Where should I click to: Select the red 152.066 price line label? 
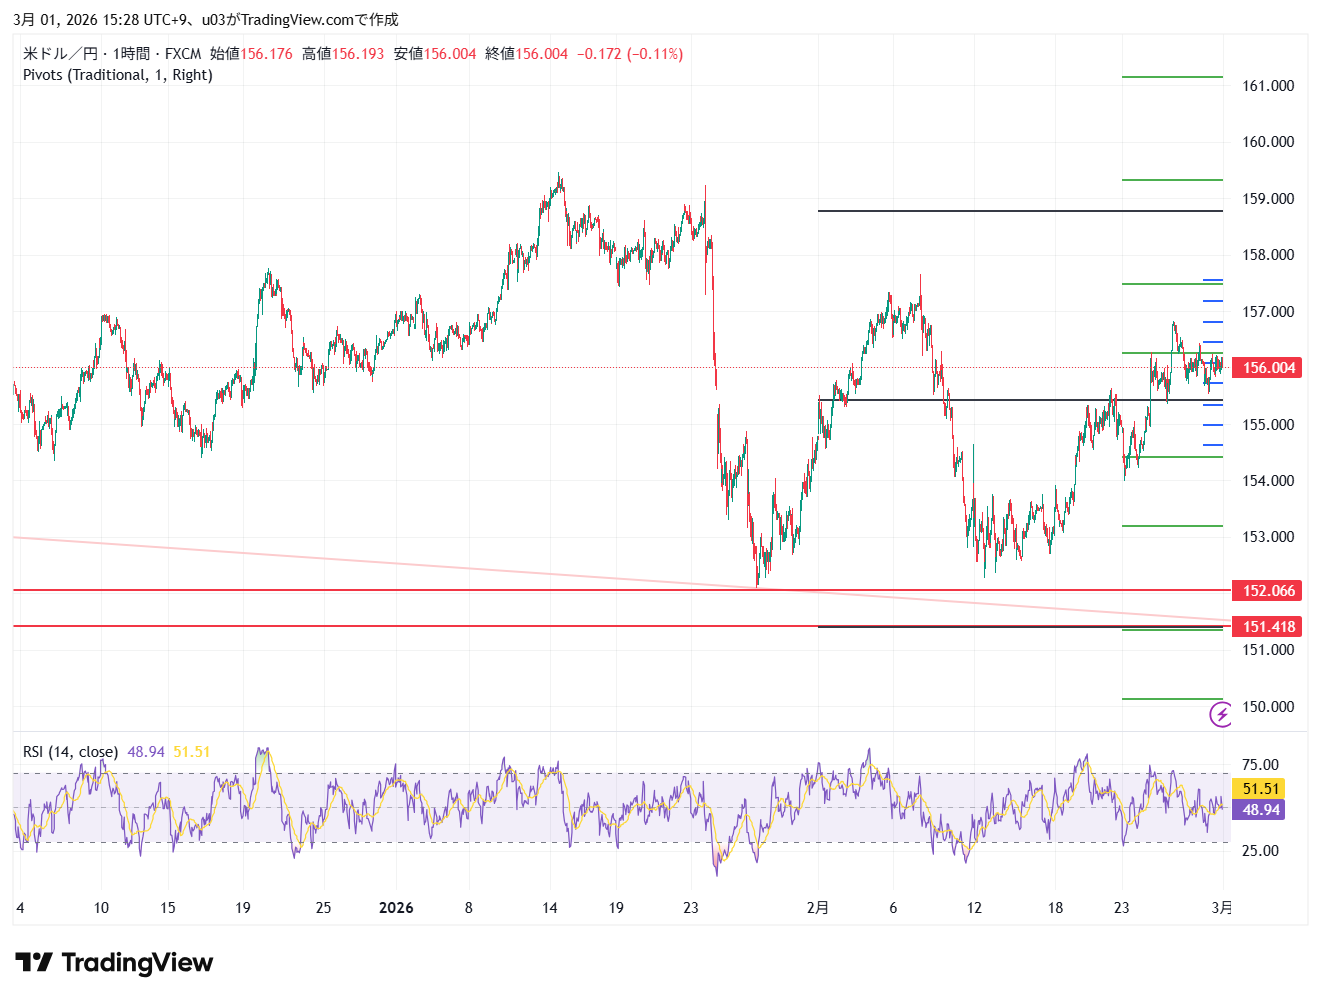point(1268,591)
